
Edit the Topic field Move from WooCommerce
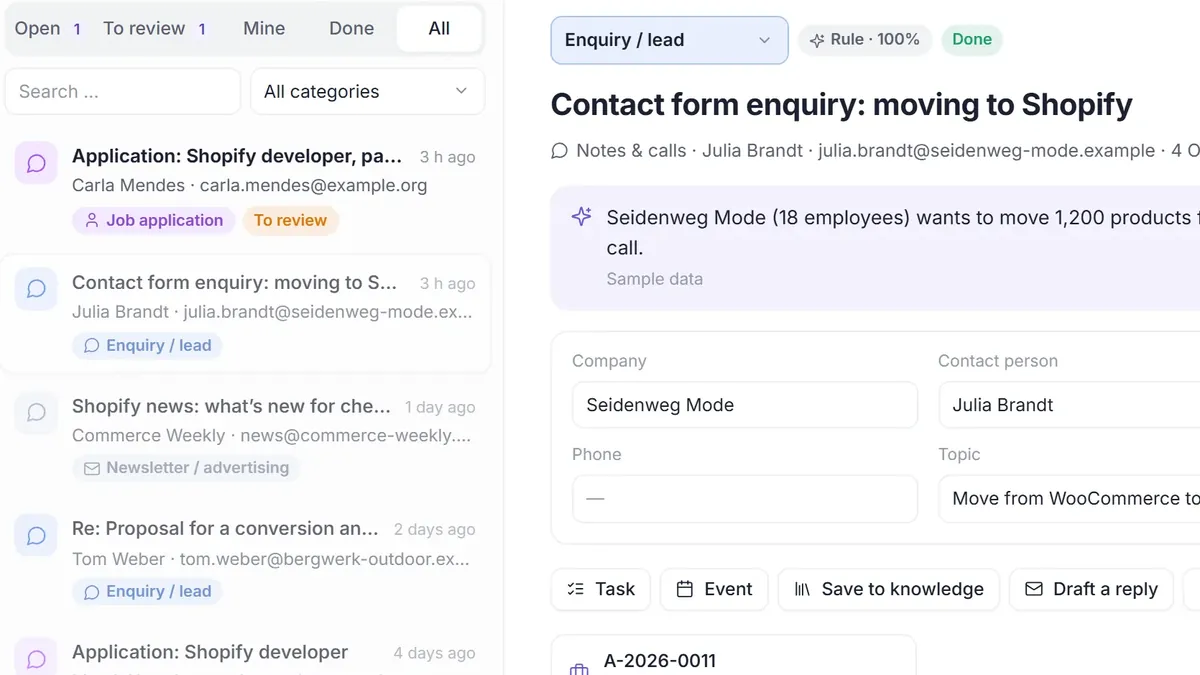(x=1069, y=498)
